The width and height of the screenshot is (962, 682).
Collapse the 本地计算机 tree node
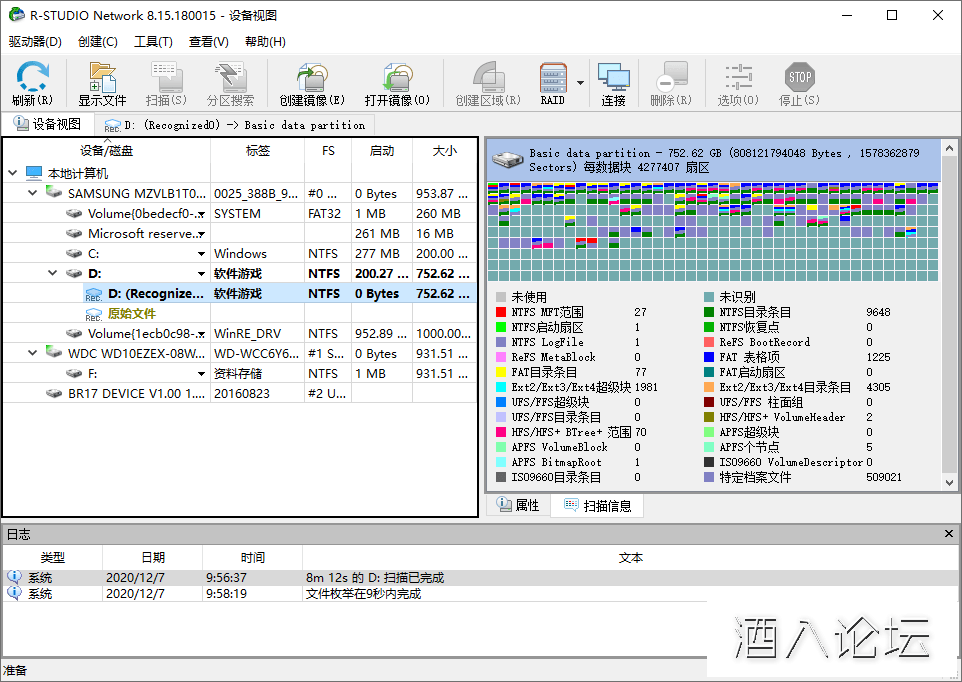(x=12, y=173)
